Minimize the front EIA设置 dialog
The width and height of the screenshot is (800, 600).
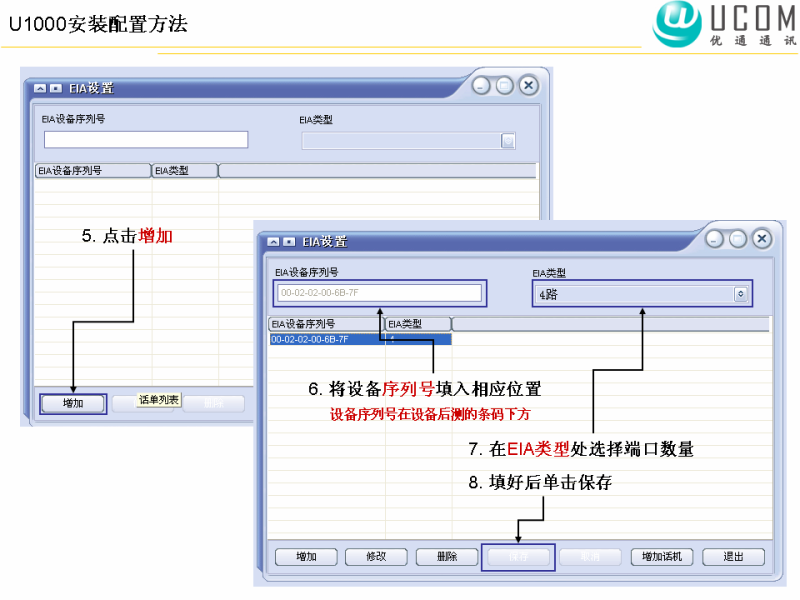714,239
